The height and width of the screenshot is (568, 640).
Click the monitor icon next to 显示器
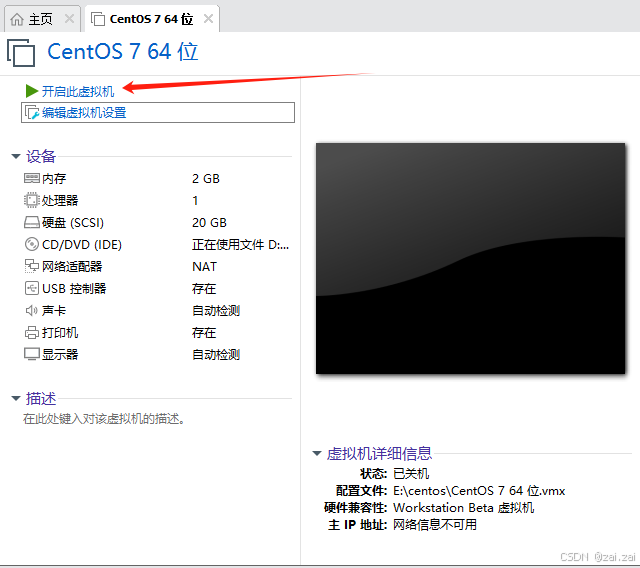(x=32, y=354)
